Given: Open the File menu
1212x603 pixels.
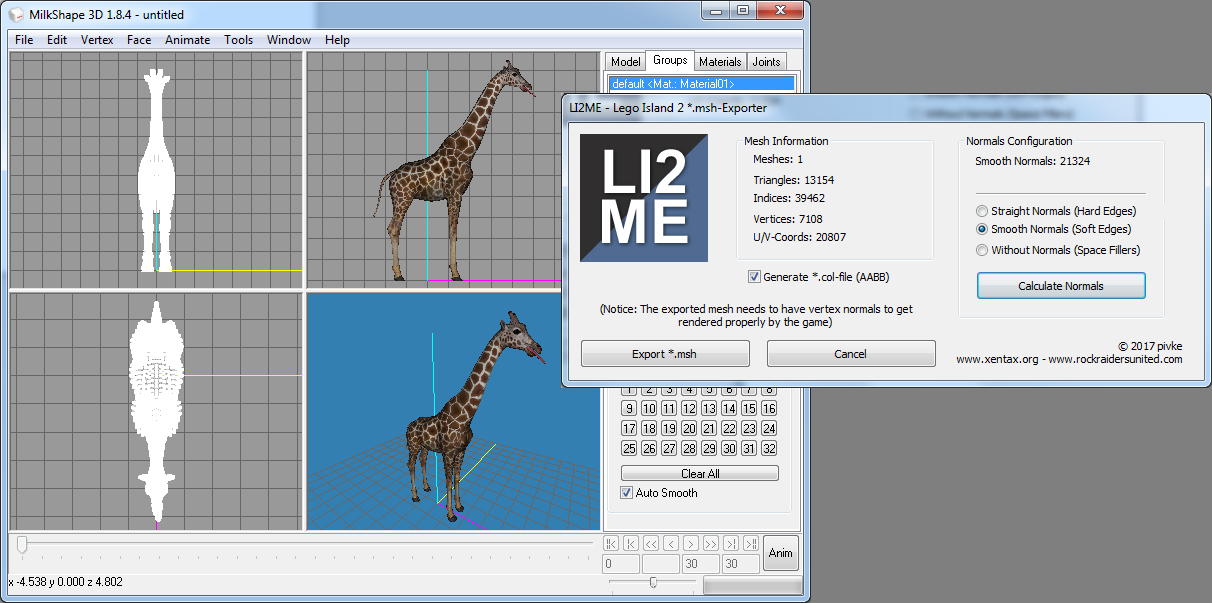Looking at the screenshot, I should 24,40.
